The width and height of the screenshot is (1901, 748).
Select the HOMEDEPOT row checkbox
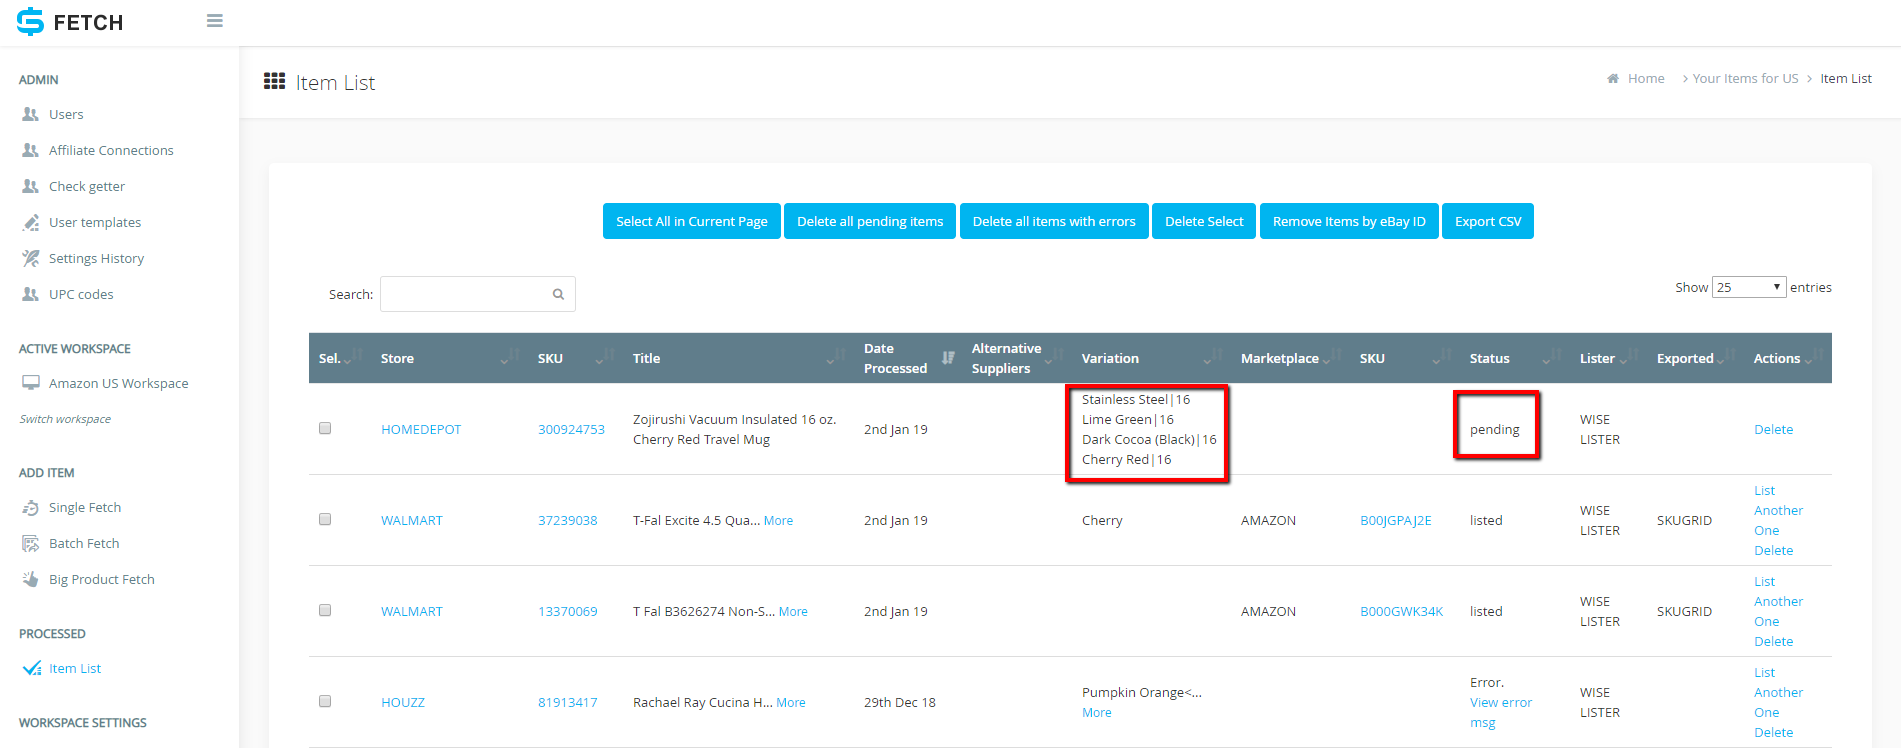tap(325, 428)
